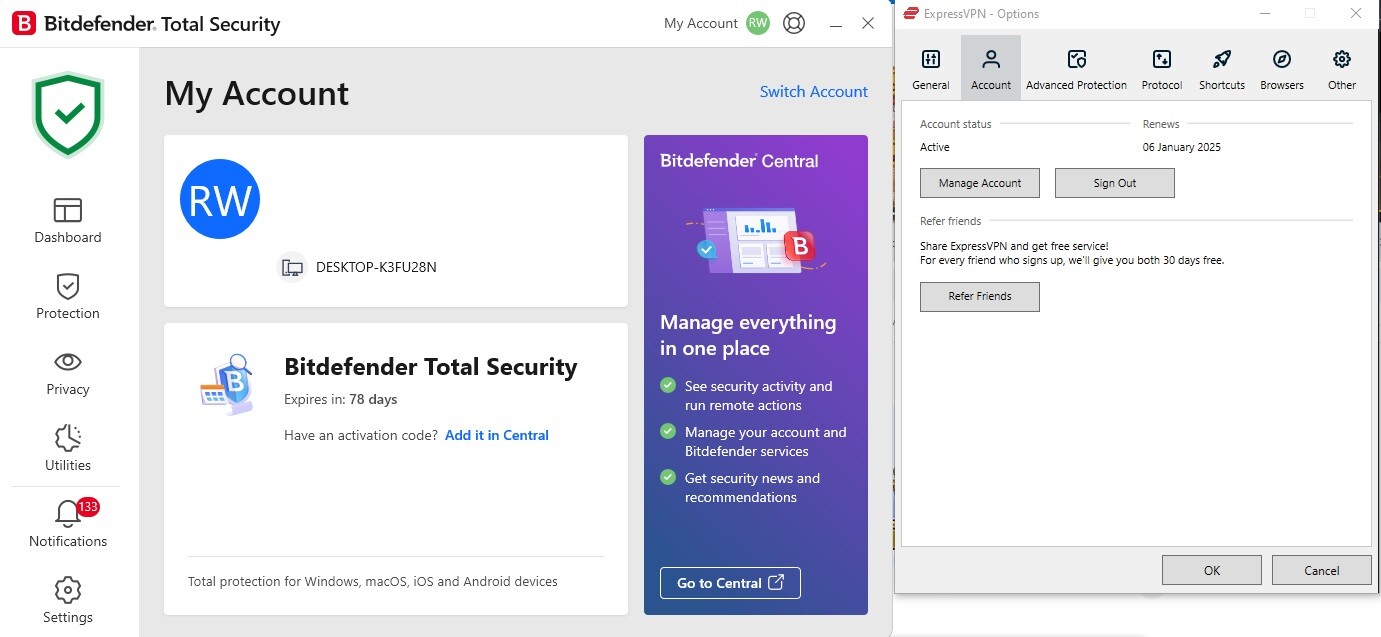Click the computer icon beside DESKTOP-K3FU28N
Screen dimensions: 1381x637
292,267
